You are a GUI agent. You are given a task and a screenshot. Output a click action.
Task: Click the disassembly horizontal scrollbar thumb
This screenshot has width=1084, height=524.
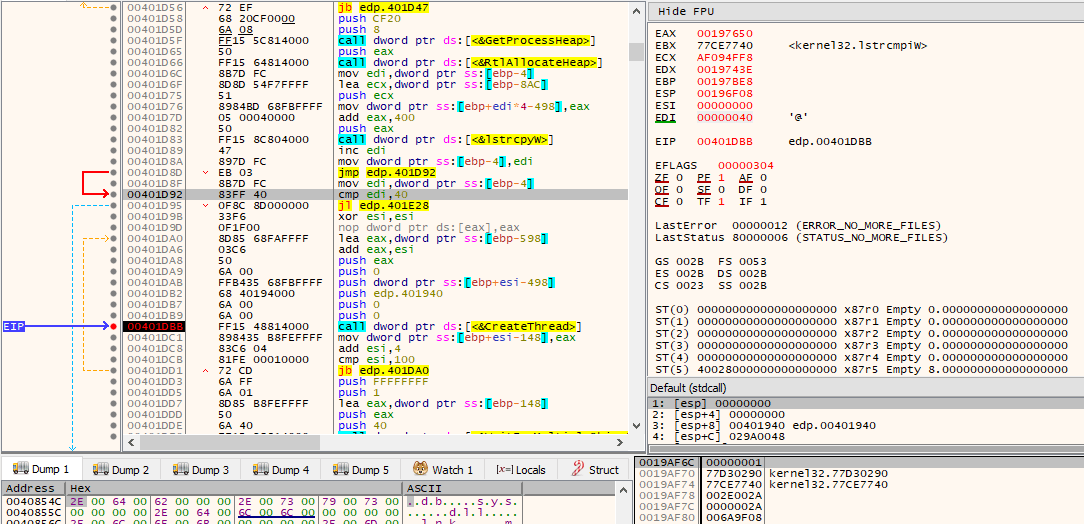coord(229,441)
